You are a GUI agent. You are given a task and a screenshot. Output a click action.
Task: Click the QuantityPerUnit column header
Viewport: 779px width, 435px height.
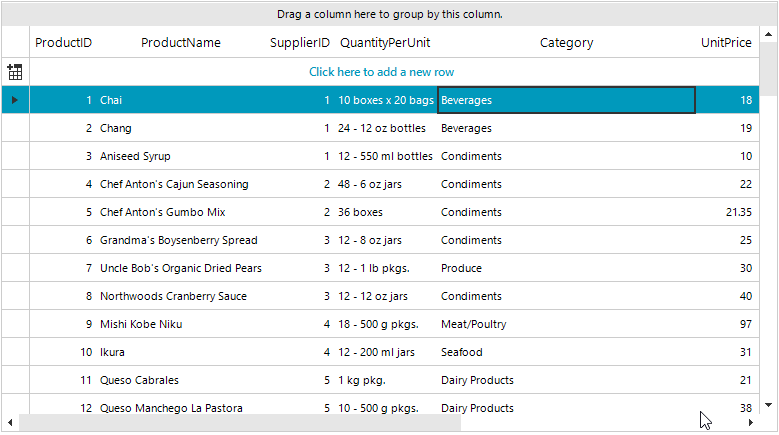tap(385, 43)
